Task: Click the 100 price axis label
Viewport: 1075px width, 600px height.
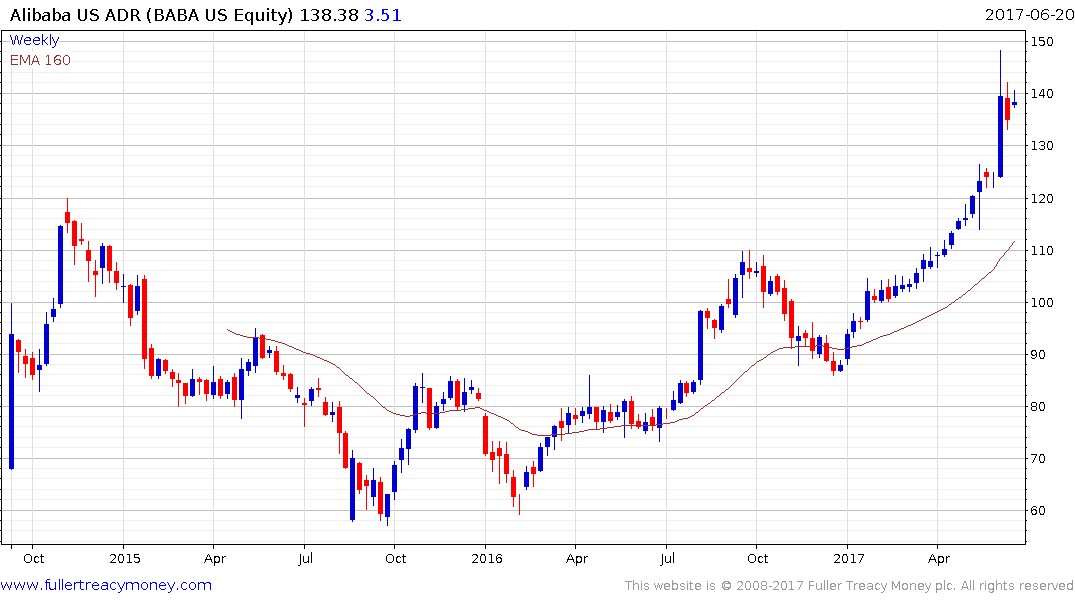Action: (x=1042, y=303)
